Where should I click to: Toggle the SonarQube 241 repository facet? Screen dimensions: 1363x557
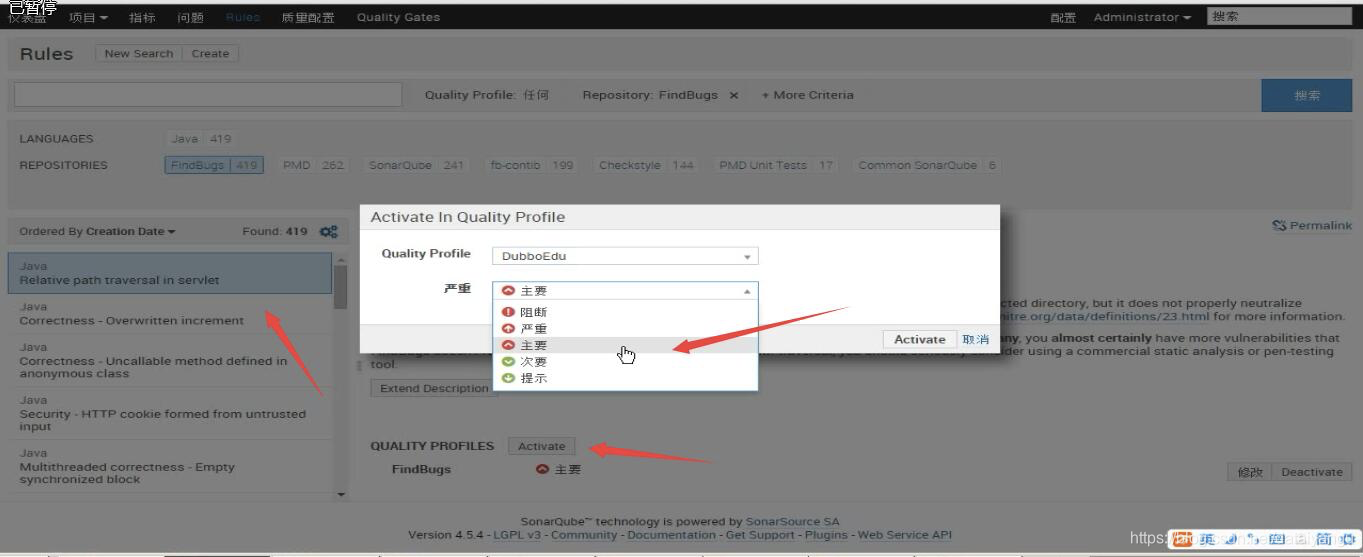click(x=417, y=165)
